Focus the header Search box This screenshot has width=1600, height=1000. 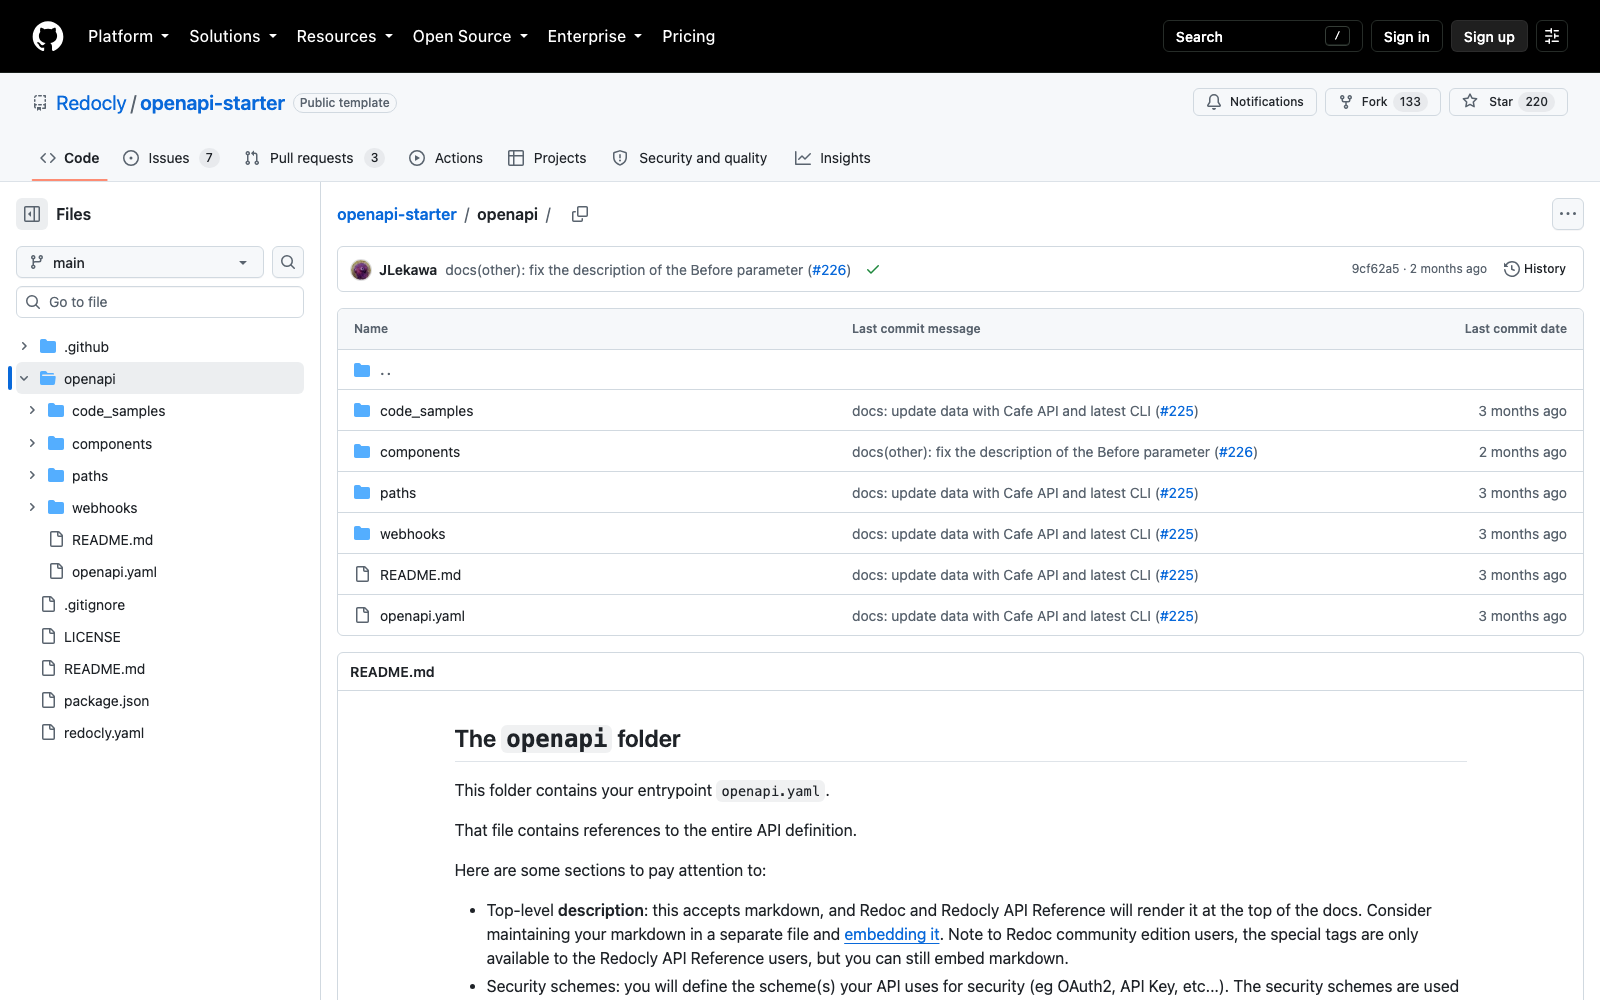[x=1262, y=37]
